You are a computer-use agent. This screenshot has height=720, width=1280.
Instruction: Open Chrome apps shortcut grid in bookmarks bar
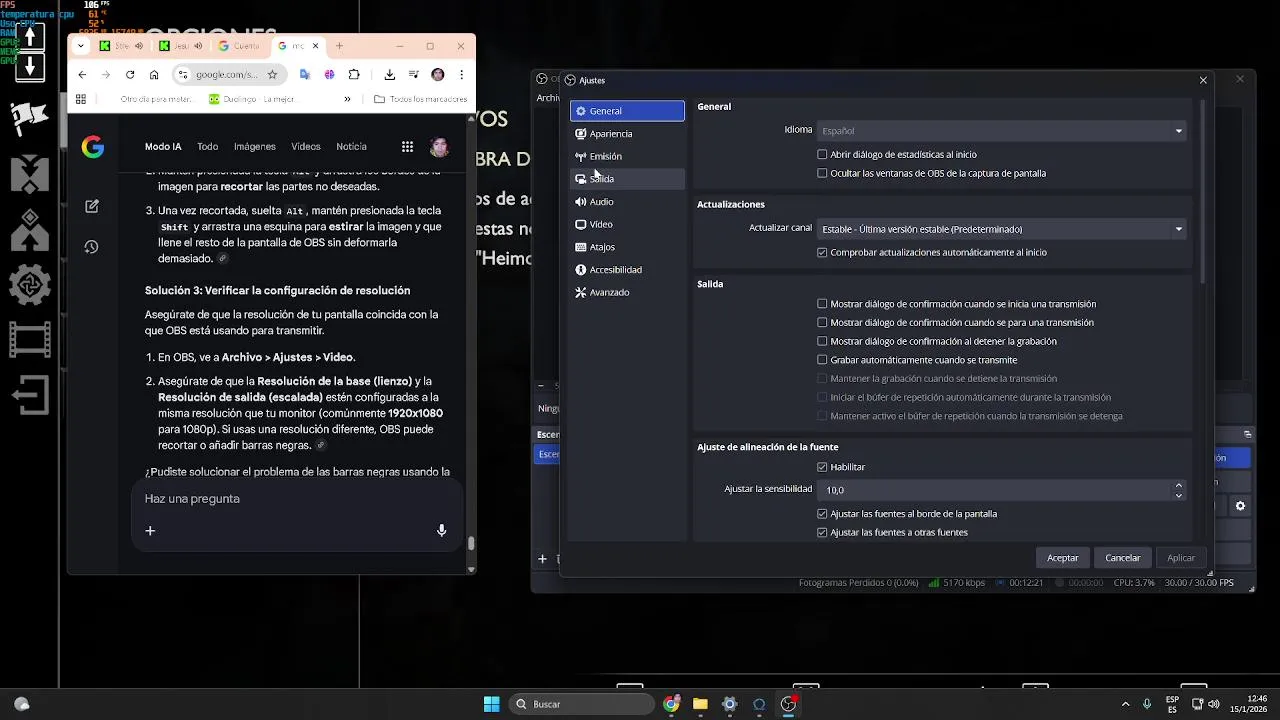(x=81, y=99)
